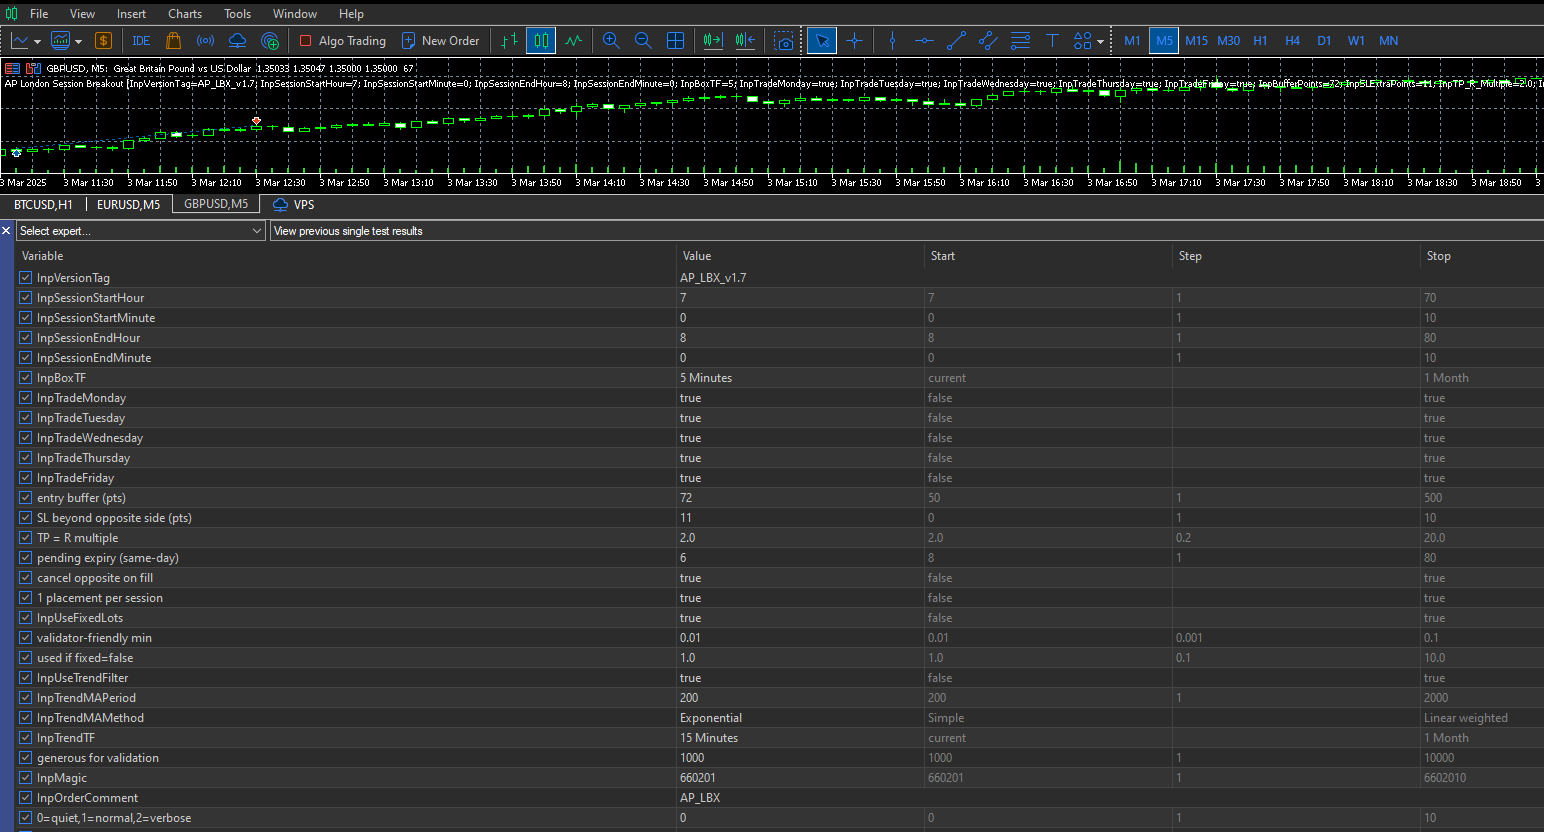
Task: Close the tester panel with X
Action: coord(6,231)
